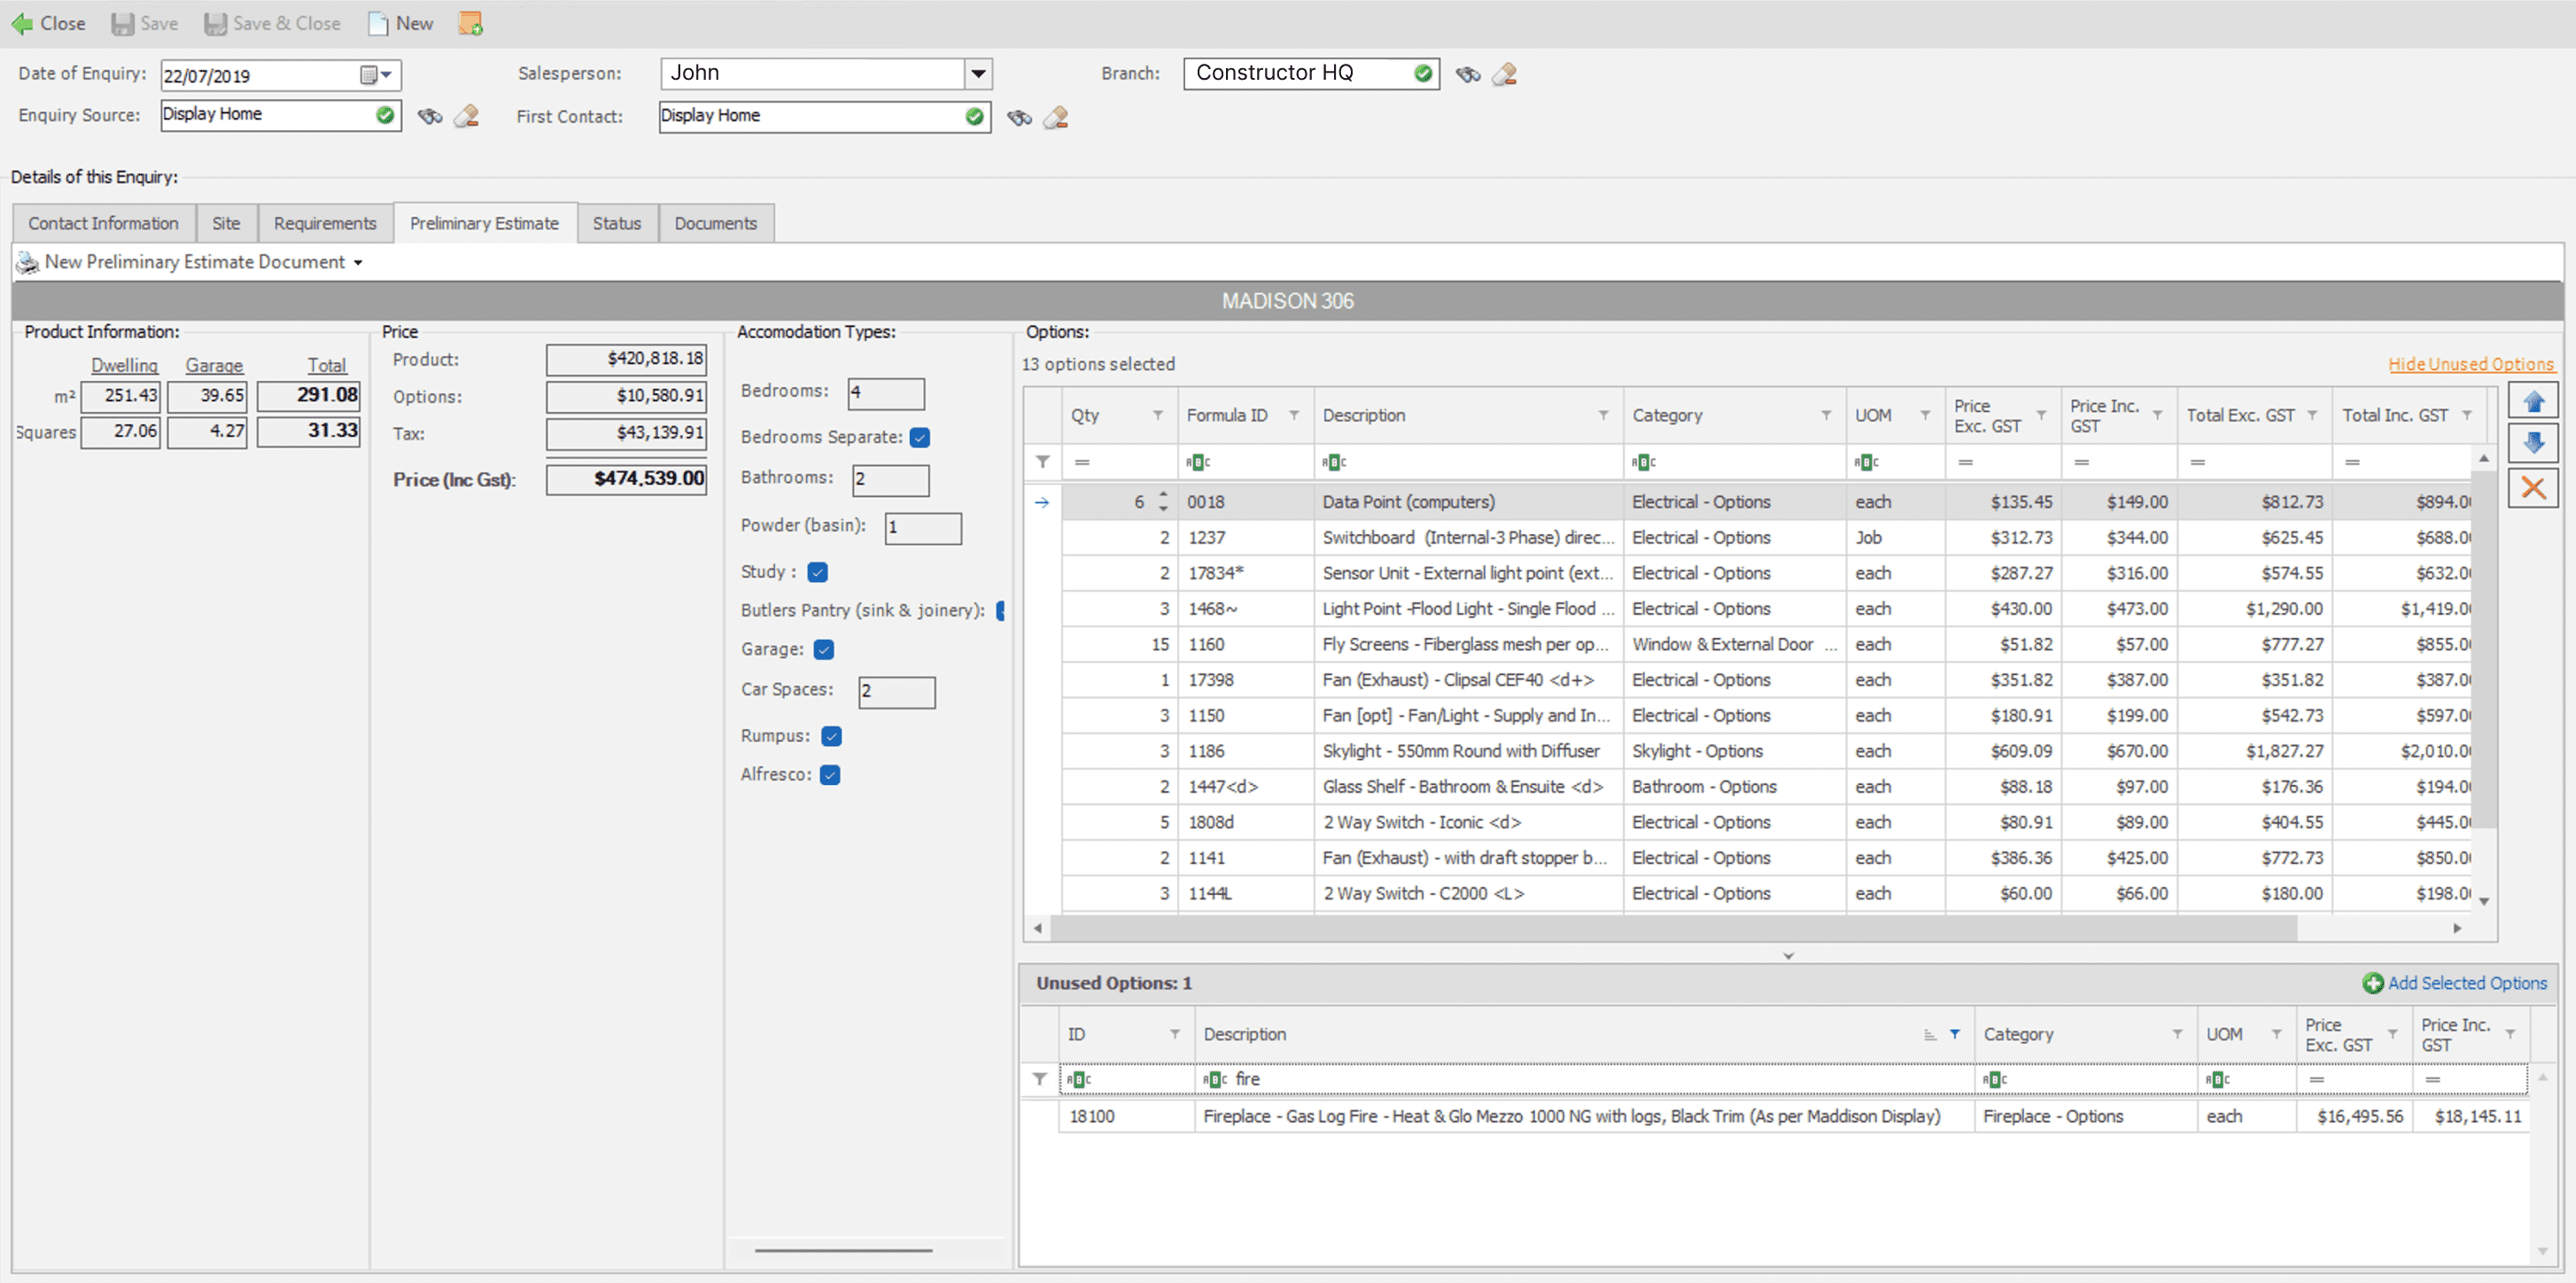Move selected option down with the blue down arrow
2576x1283 pixels.
[2534, 443]
